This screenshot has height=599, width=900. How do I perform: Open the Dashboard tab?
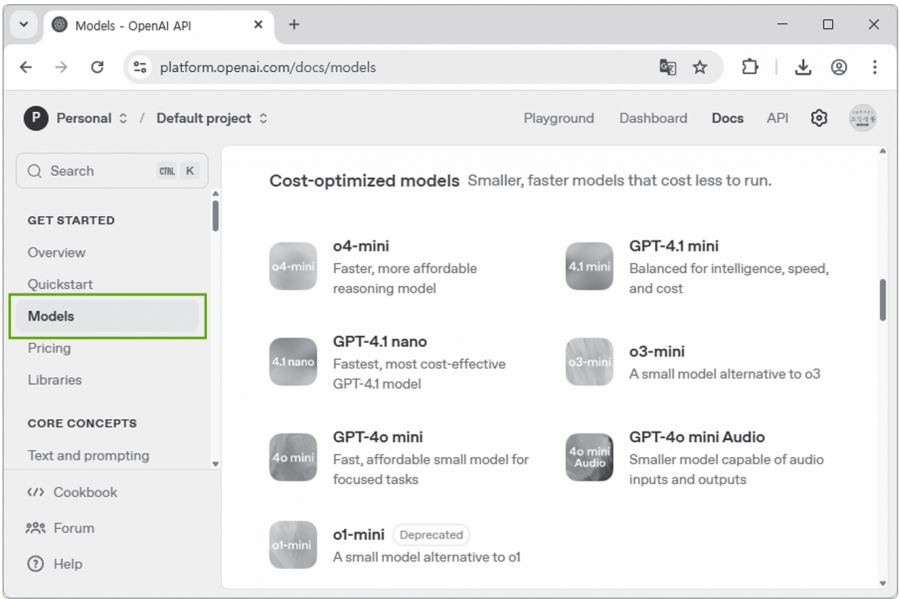(653, 118)
